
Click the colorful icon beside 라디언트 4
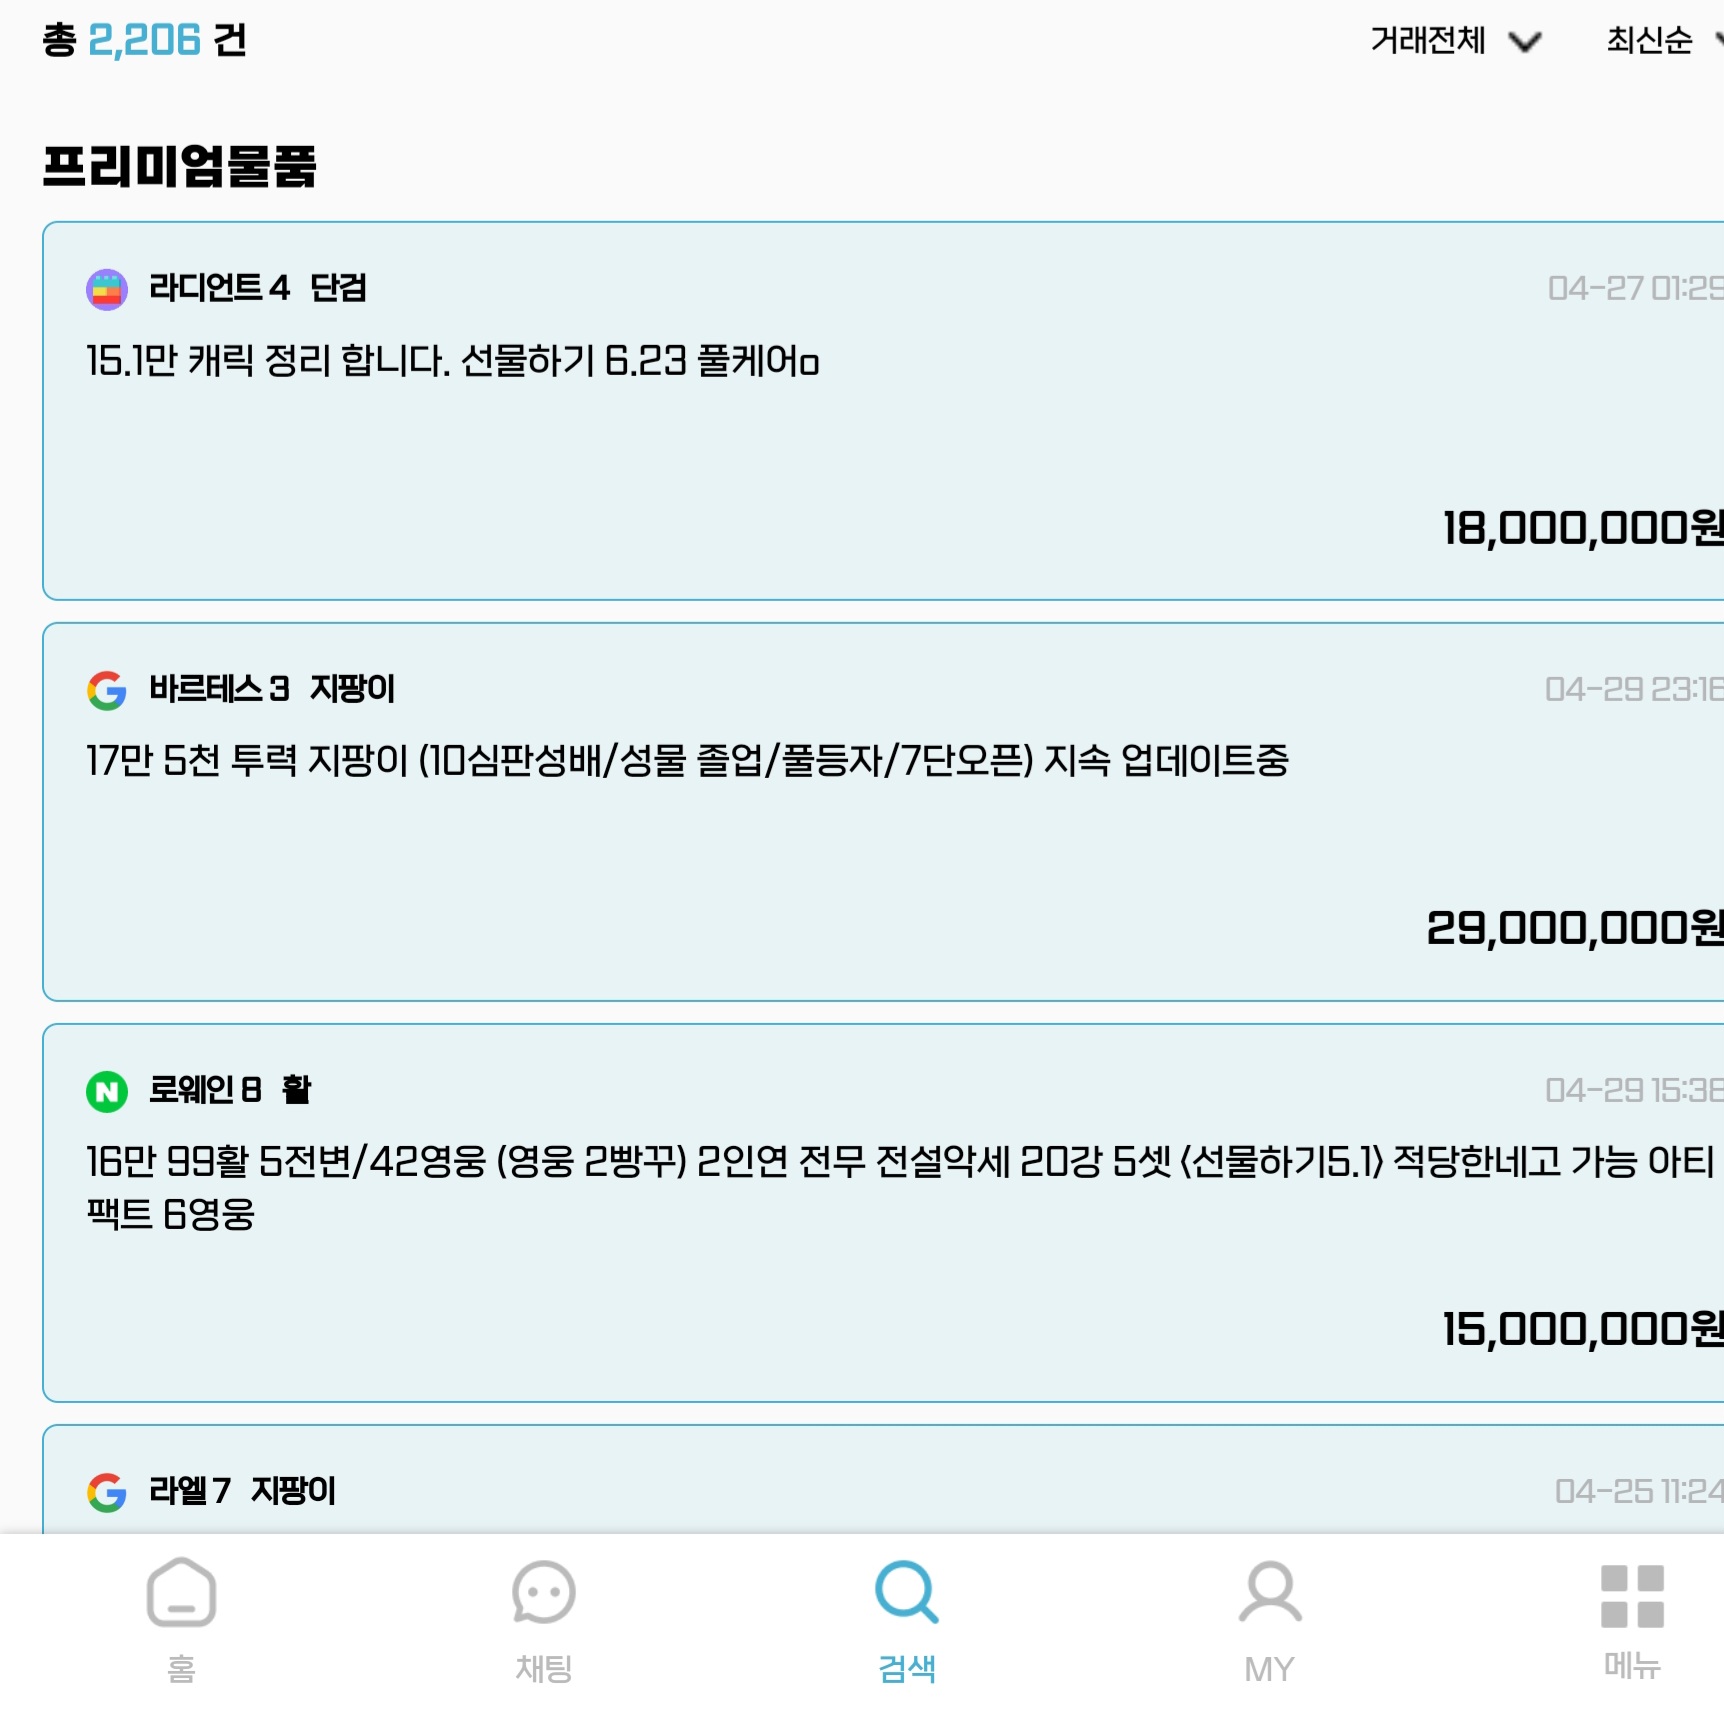pyautogui.click(x=107, y=289)
